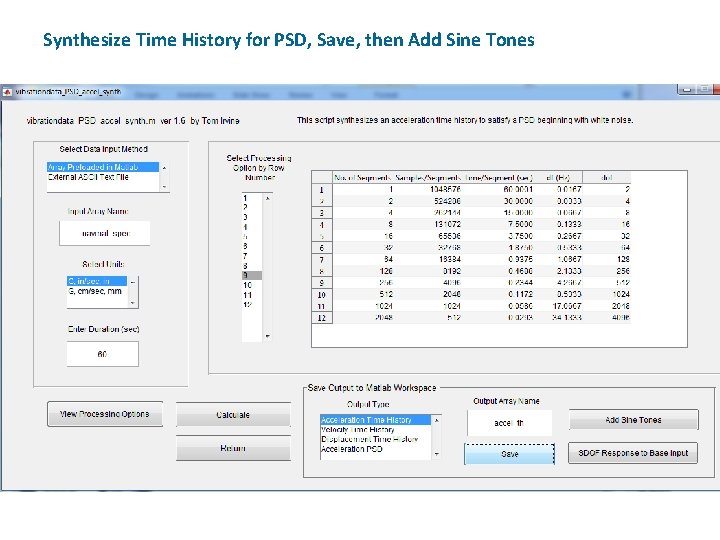Image resolution: width=720 pixels, height=540 pixels.
Task: Select 'Array Preloaded in Matlab' input method
Action: pyautogui.click(x=103, y=167)
